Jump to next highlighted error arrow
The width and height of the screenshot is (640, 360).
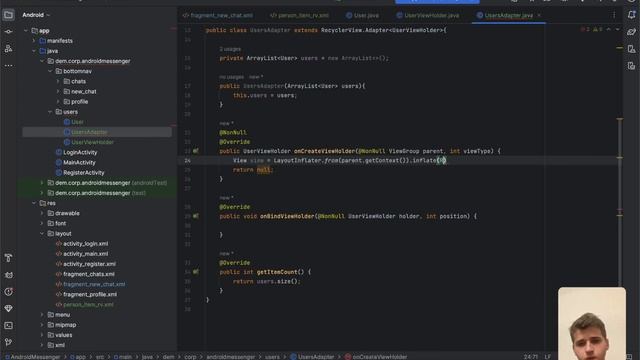tap(617, 29)
